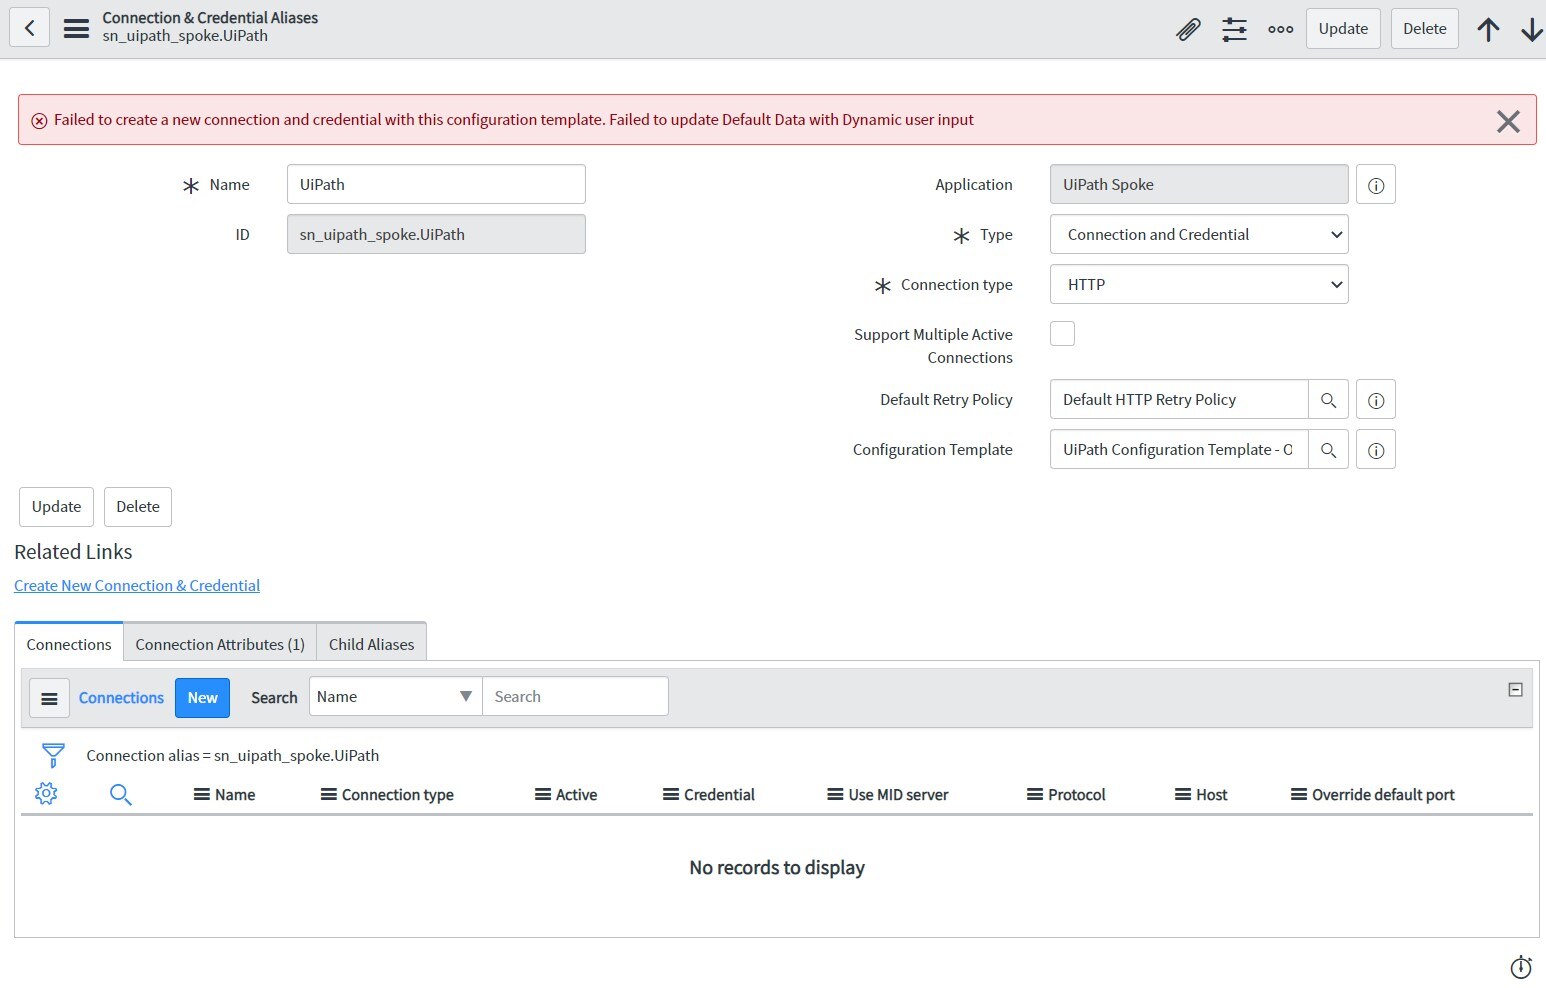The height and width of the screenshot is (988, 1546).
Task: Focus the Default Retry Policy field
Action: click(1179, 400)
